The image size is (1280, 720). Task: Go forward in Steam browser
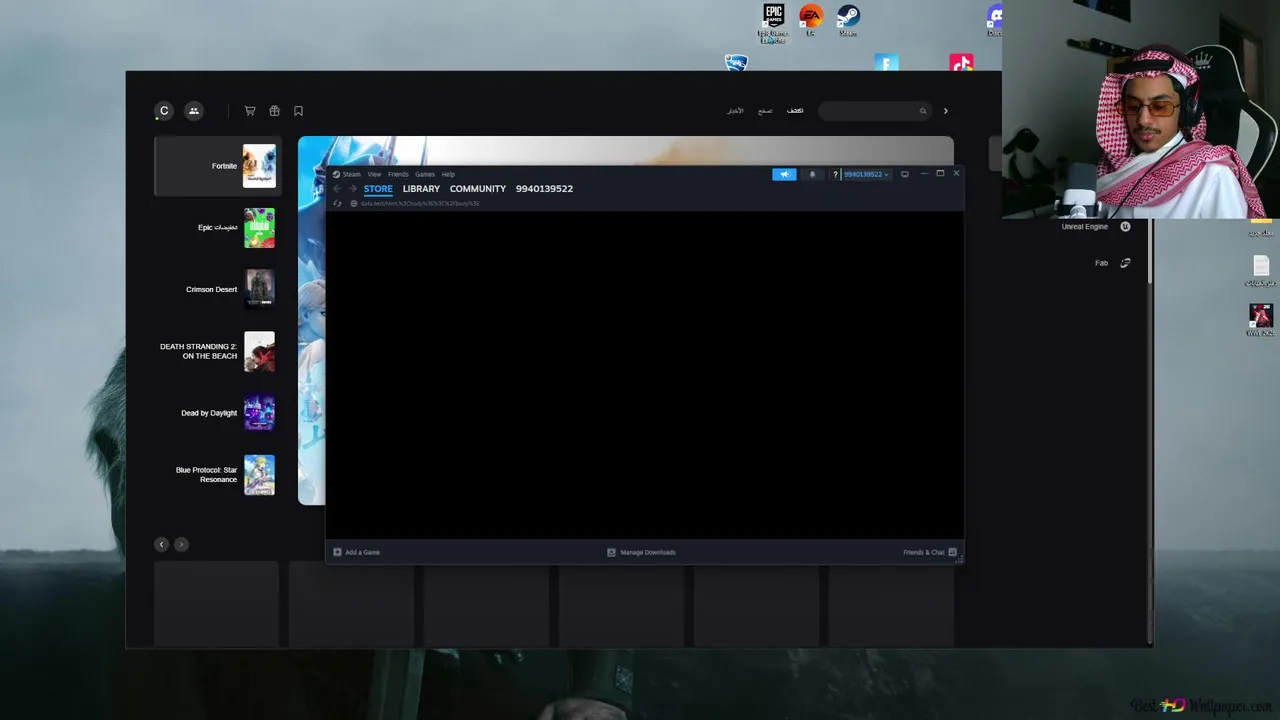(x=352, y=189)
